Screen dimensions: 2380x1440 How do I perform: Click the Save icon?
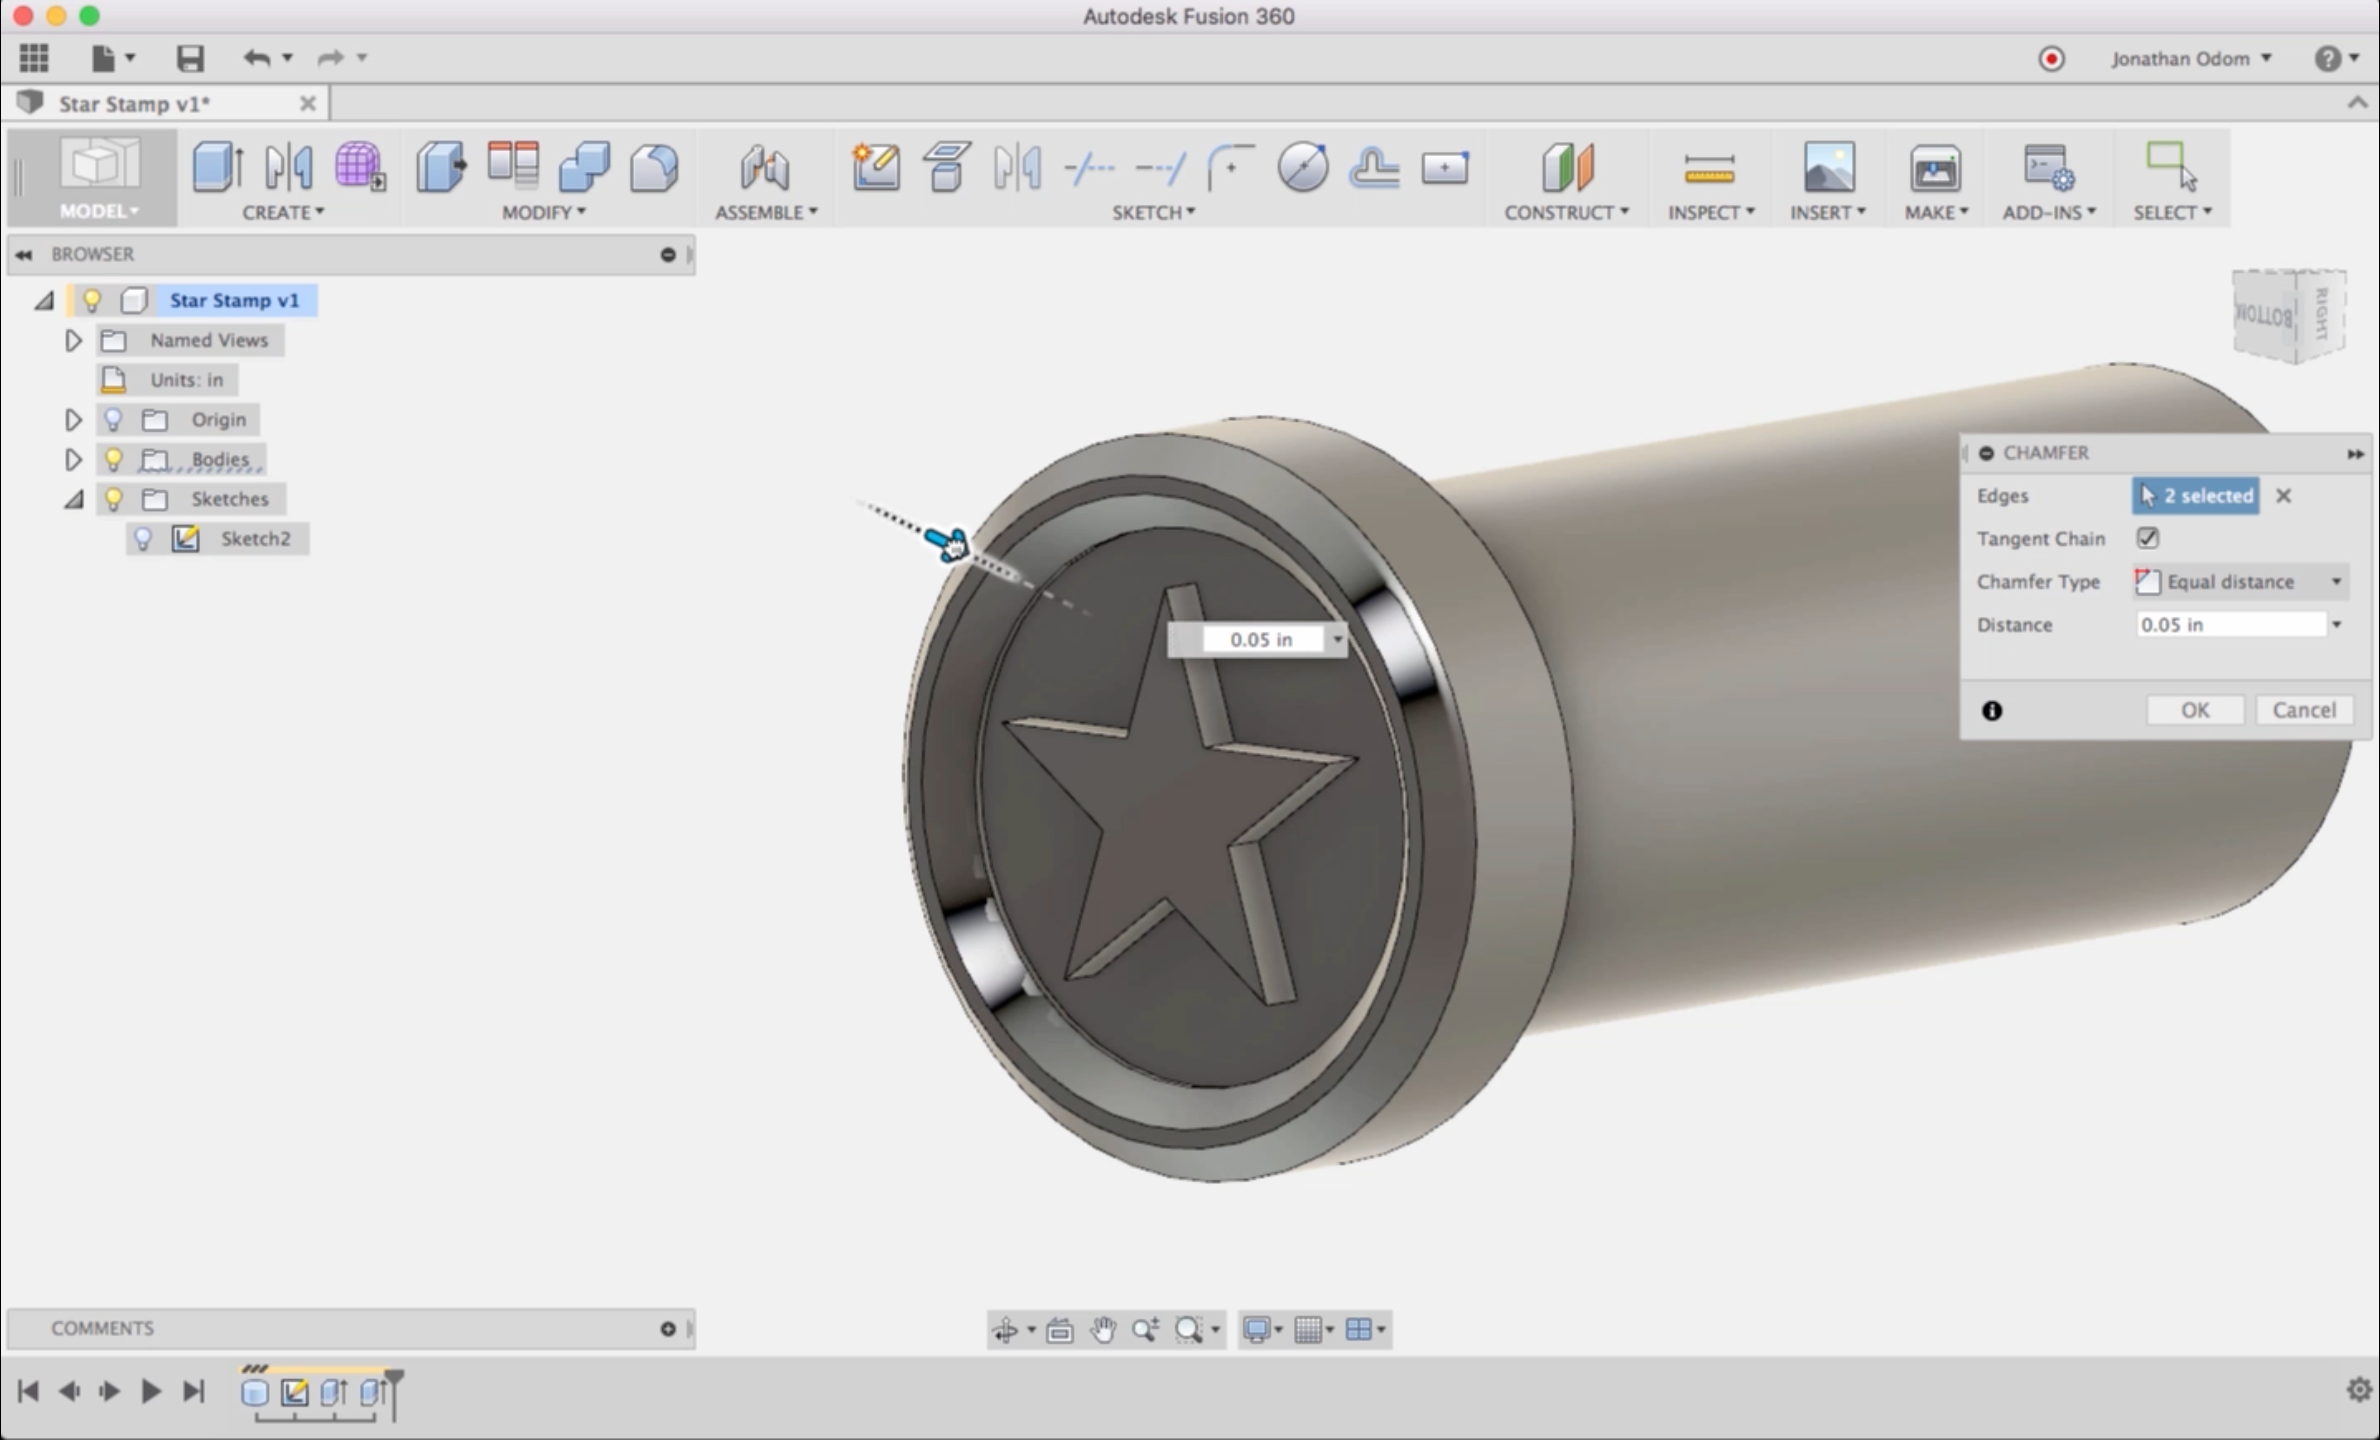tap(190, 58)
